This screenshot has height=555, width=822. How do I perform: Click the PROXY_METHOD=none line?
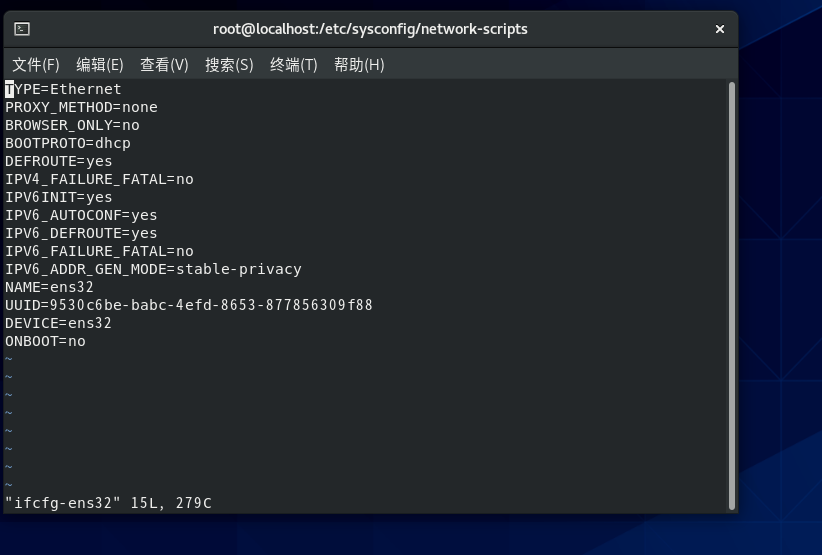tap(81, 107)
